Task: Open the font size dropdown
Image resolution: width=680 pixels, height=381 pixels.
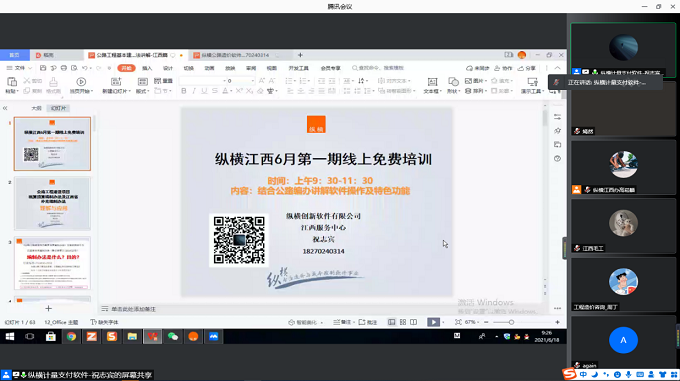Action: pos(252,81)
